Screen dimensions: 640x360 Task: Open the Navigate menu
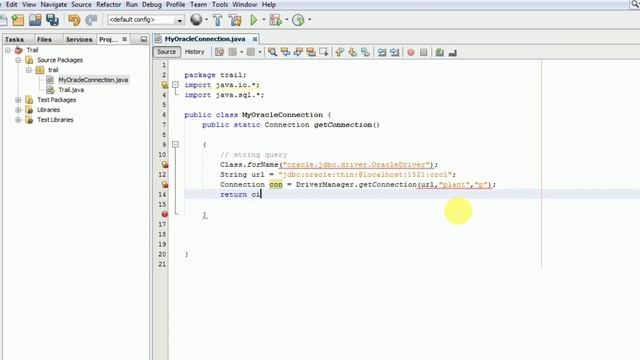point(53,4)
